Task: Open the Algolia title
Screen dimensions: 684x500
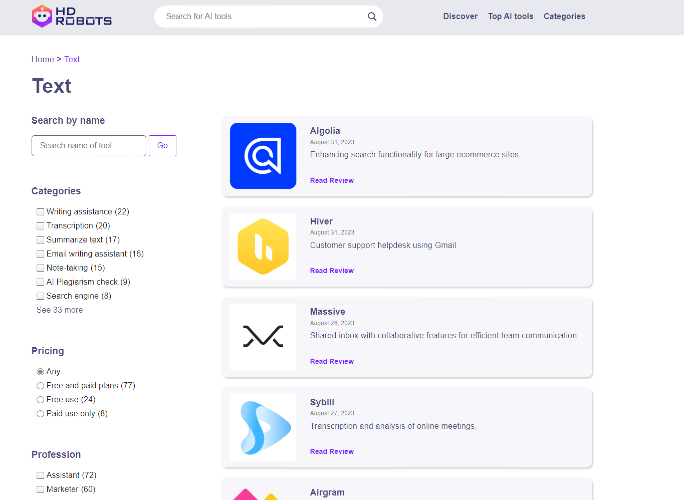Action: (x=325, y=130)
